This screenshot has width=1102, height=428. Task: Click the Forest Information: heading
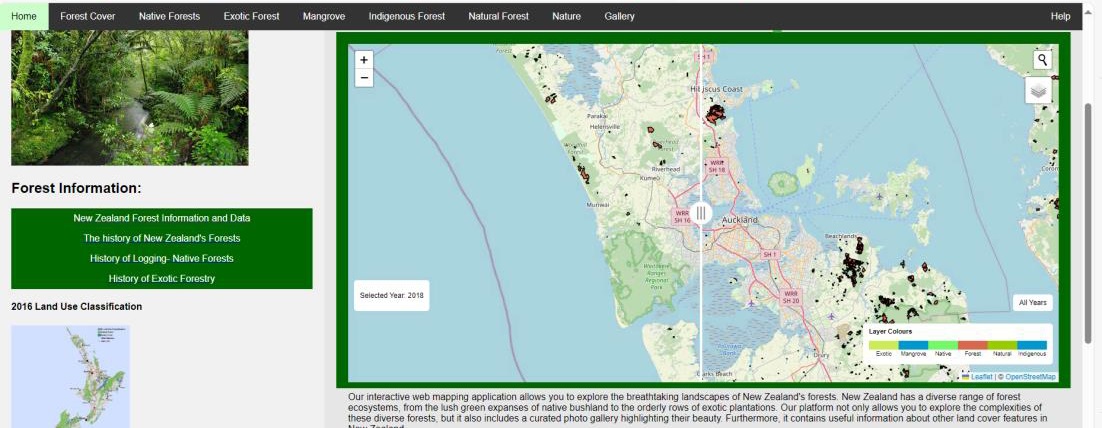tap(77, 188)
